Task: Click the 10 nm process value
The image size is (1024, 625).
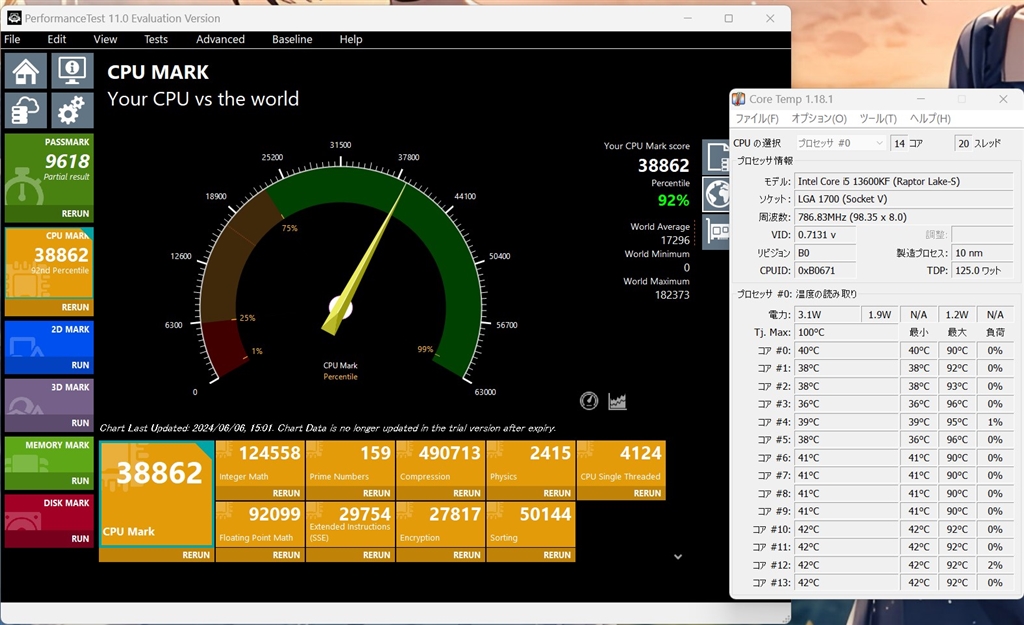Action: (x=982, y=253)
